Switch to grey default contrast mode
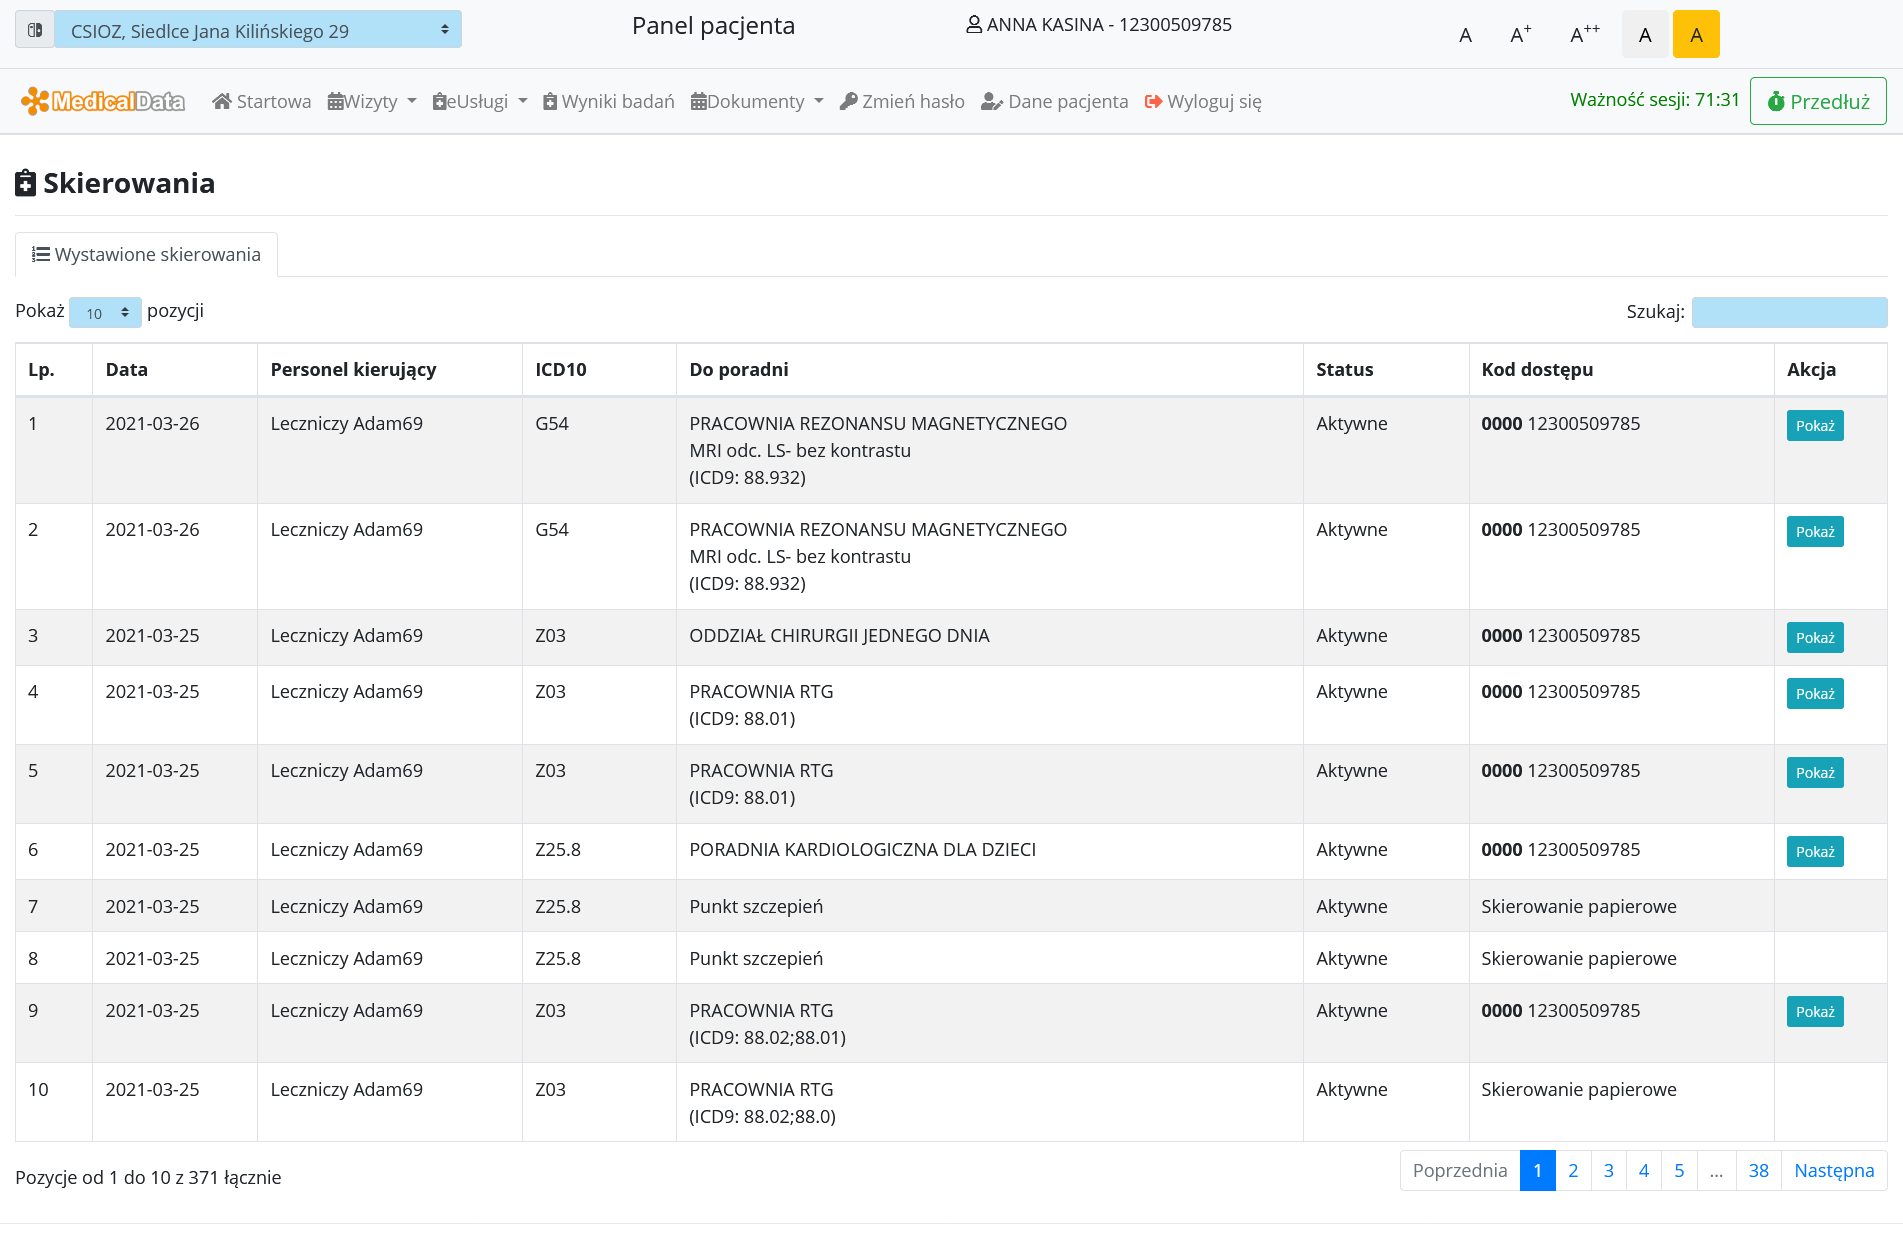Image resolution: width=1903 pixels, height=1260 pixels. [1645, 35]
